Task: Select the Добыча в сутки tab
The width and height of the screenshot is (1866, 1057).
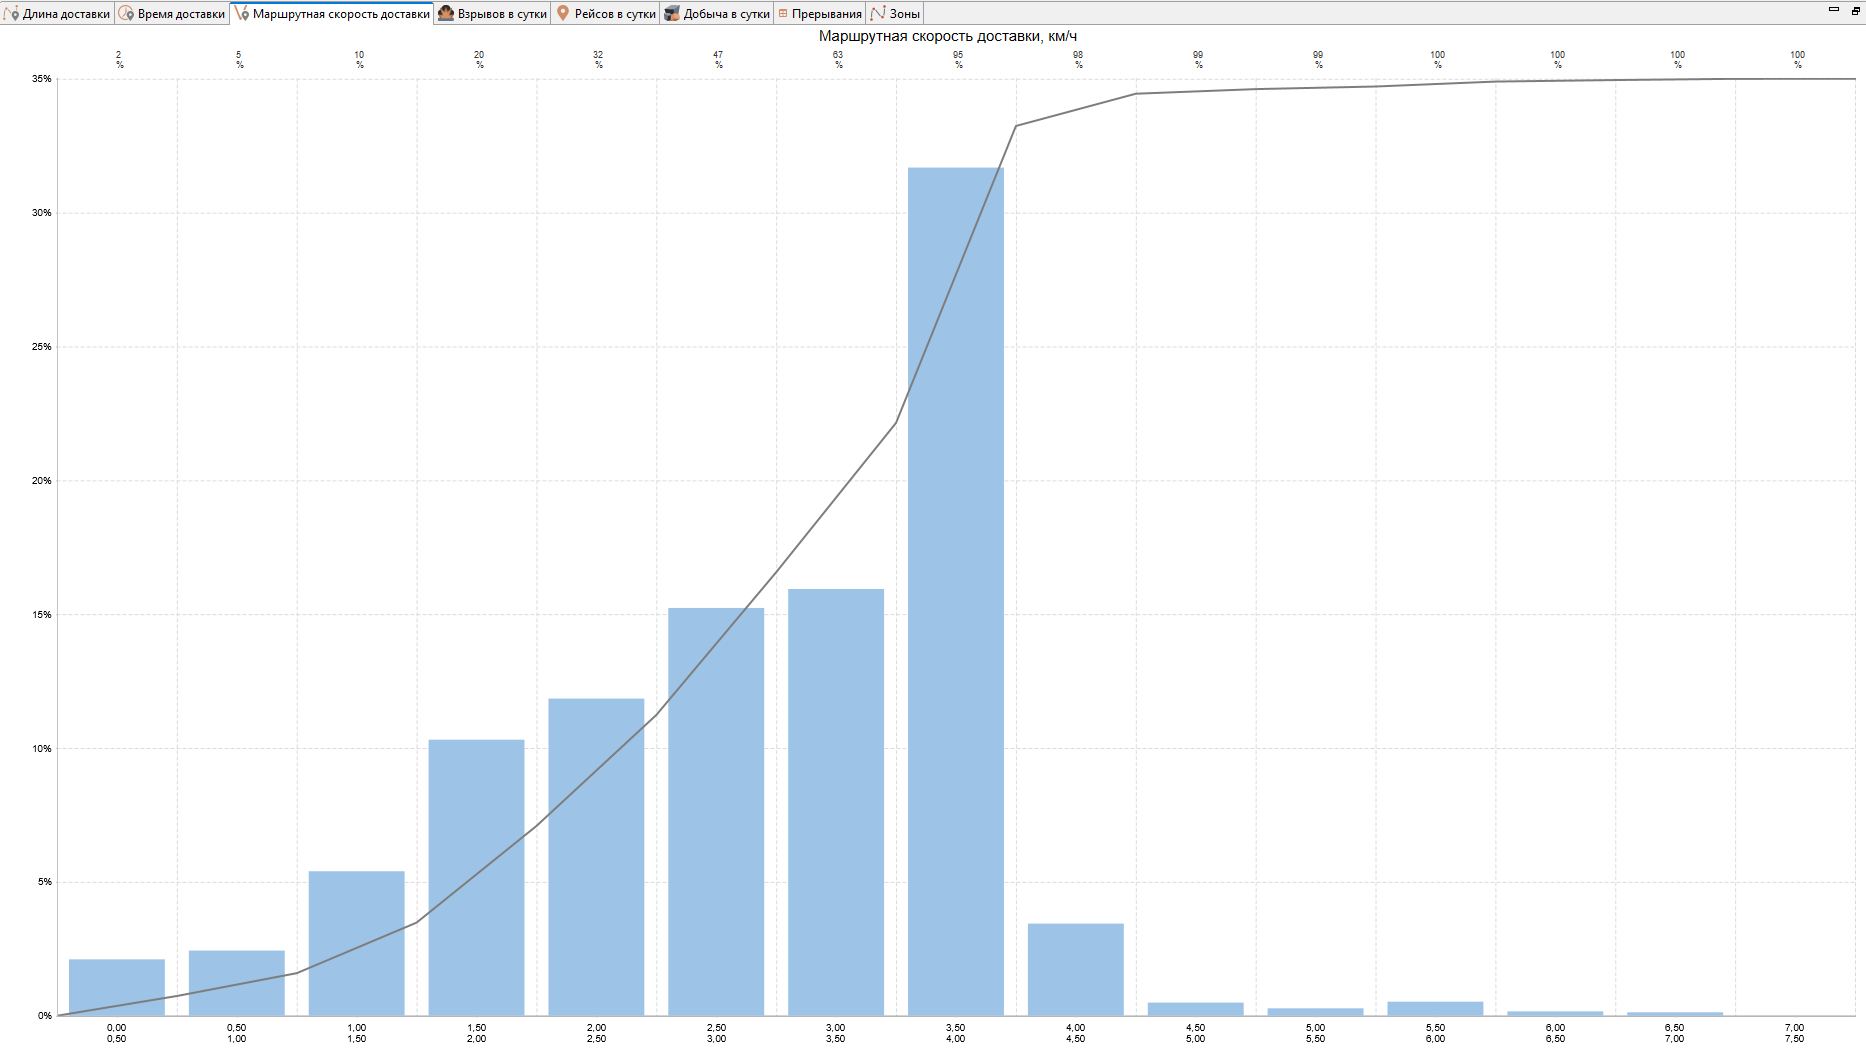Action: pos(717,13)
